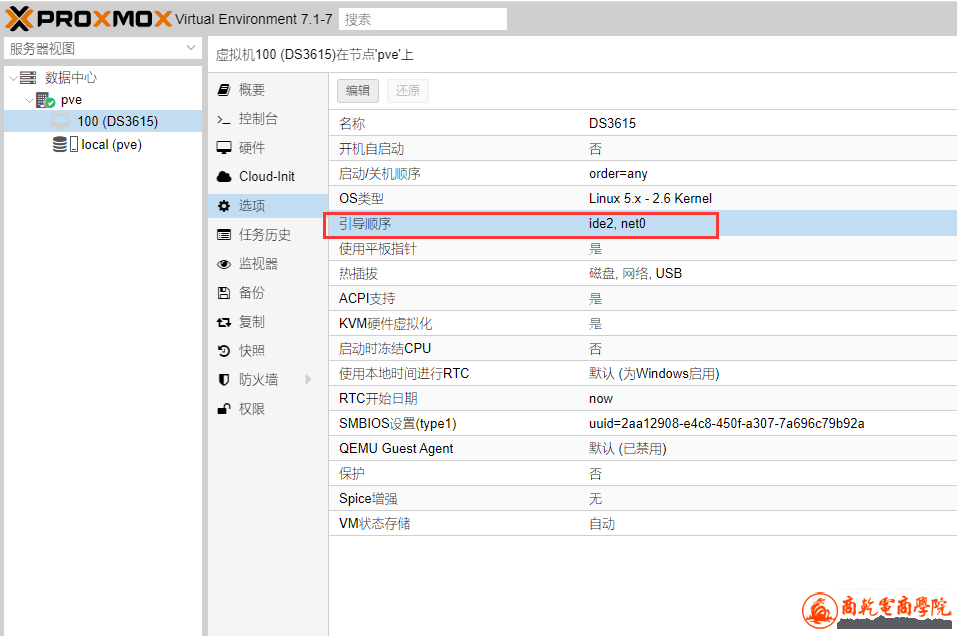Click the 还原 revert button
Image resolution: width=957 pixels, height=636 pixels.
click(x=408, y=91)
